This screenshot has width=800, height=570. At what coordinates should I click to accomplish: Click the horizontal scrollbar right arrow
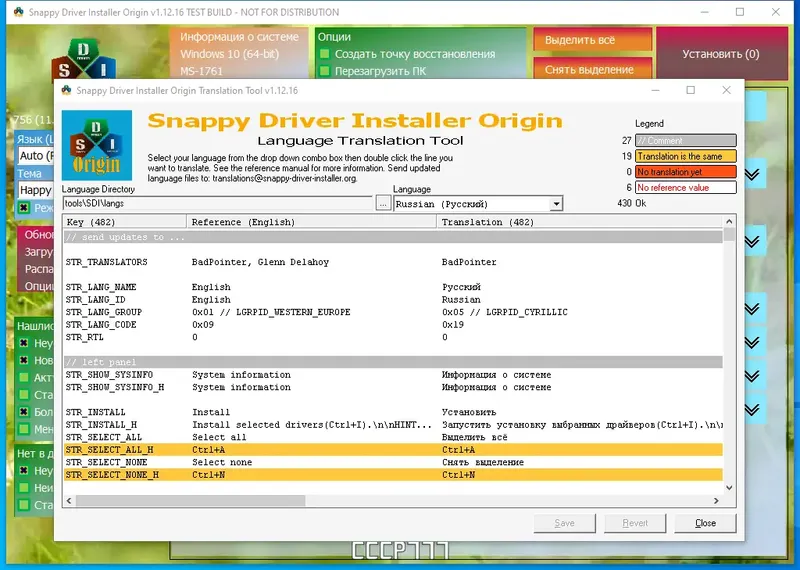[x=716, y=501]
